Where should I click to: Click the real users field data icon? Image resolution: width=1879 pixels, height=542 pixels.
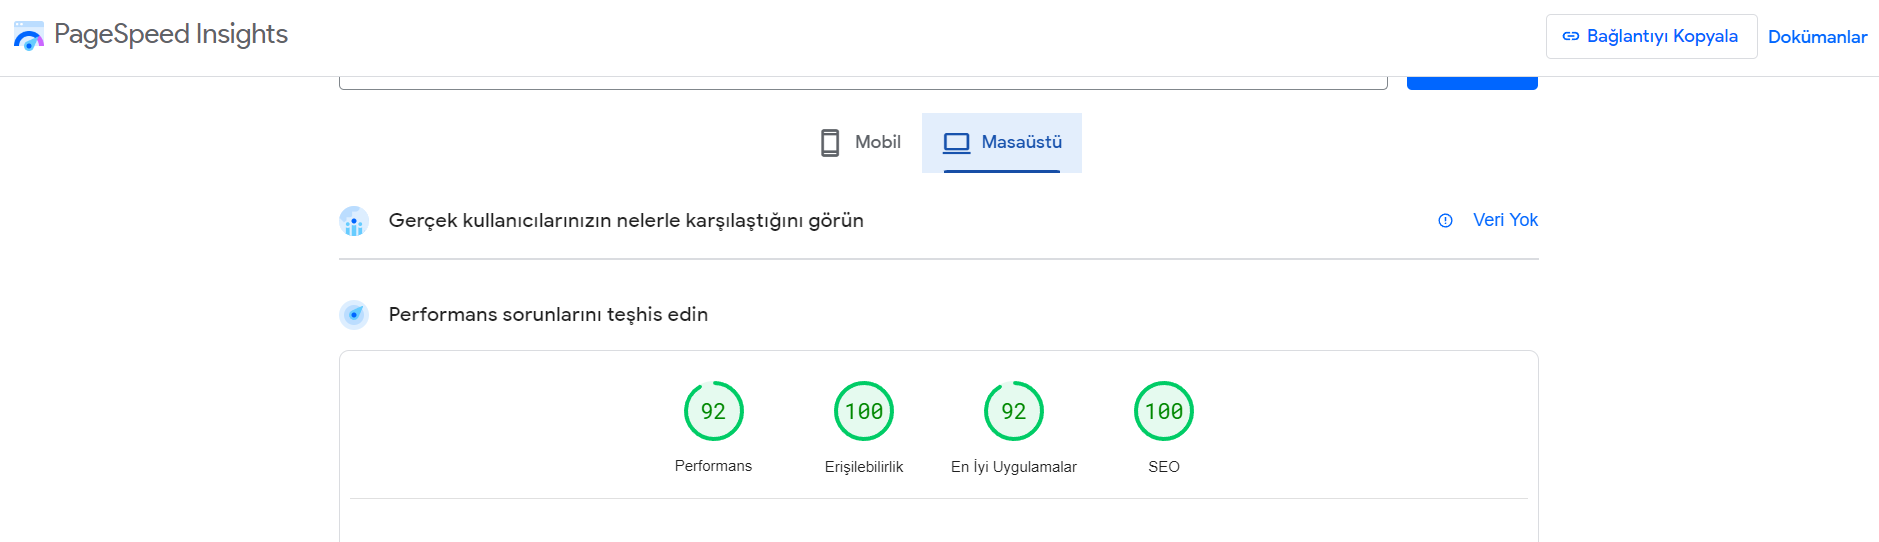(354, 221)
